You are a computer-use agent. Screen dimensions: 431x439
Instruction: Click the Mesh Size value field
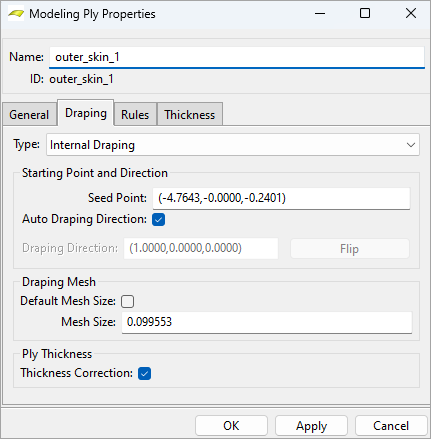tap(267, 322)
